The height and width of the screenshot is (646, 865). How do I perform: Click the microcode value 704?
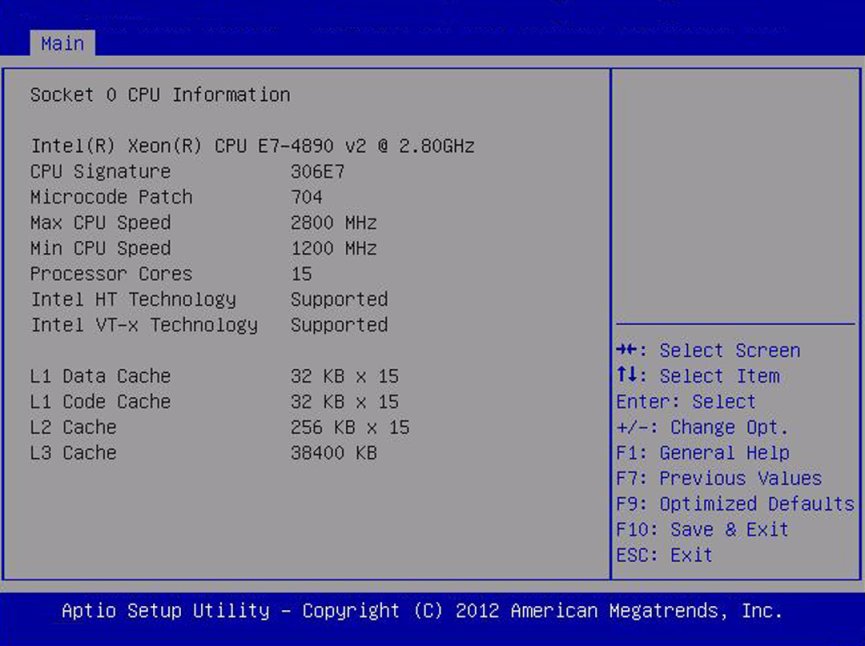click(307, 197)
